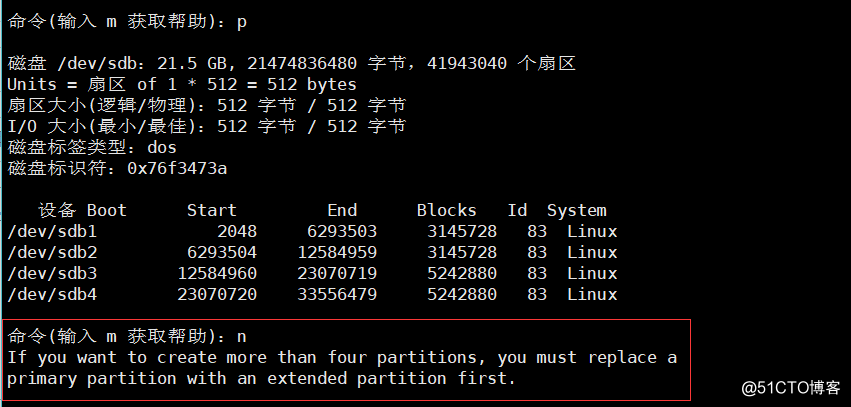Image resolution: width=851 pixels, height=407 pixels.
Task: Click the Start column header
Action: (211, 211)
